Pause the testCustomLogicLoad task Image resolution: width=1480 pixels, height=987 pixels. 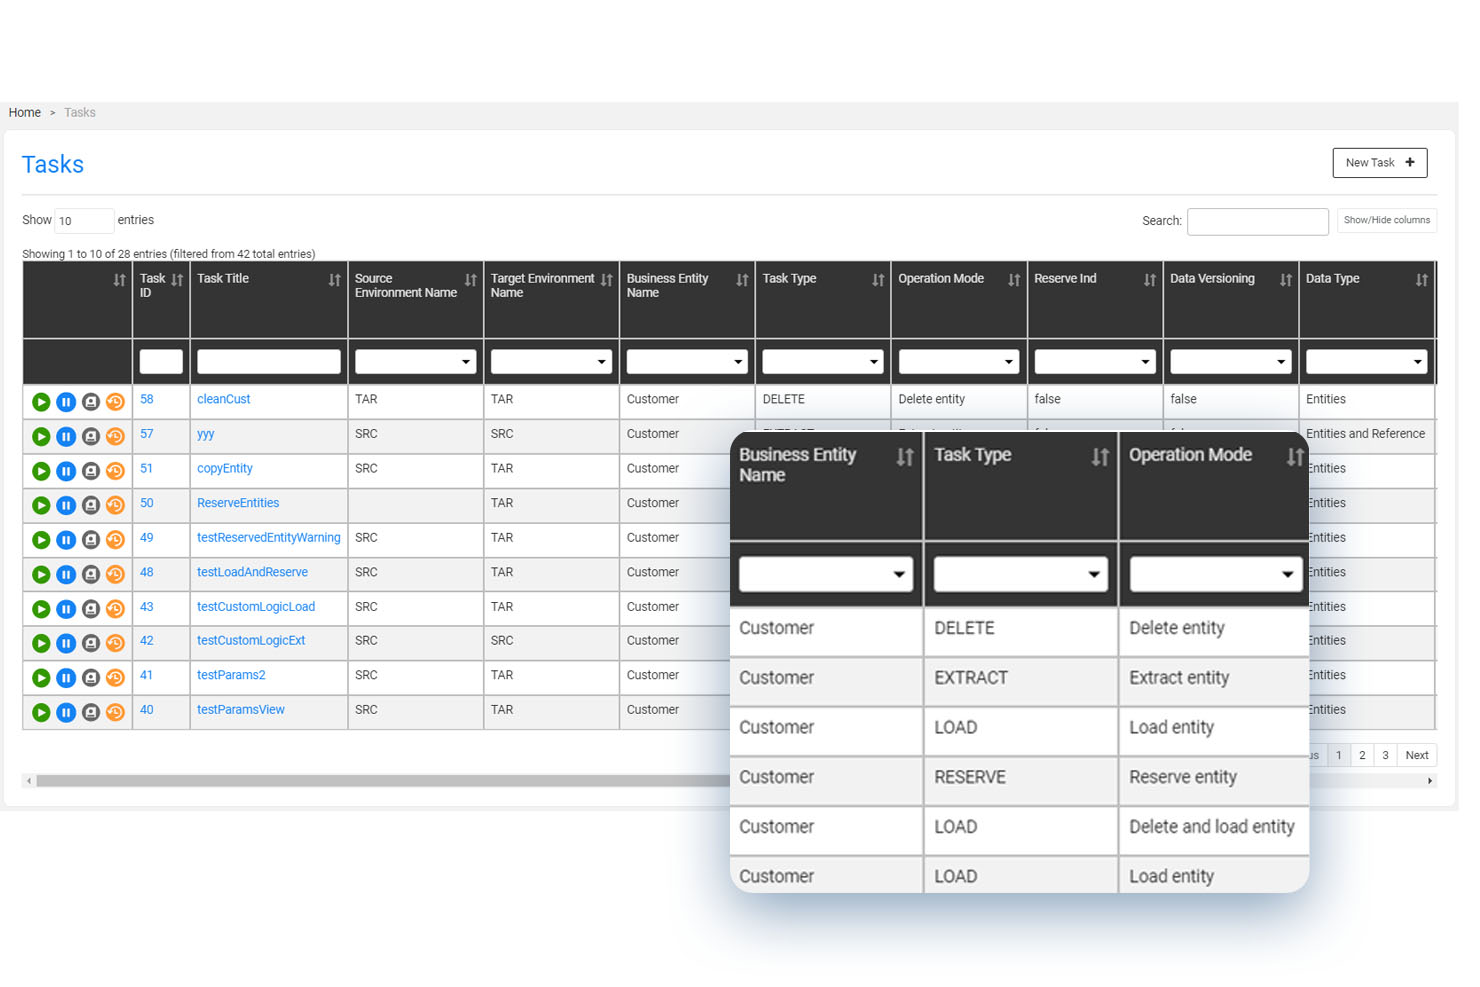pyautogui.click(x=66, y=608)
